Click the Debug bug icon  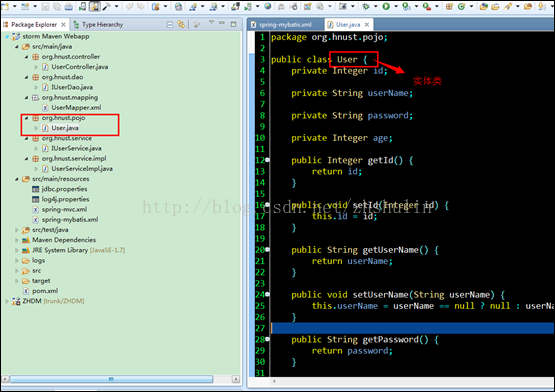pos(366,6)
